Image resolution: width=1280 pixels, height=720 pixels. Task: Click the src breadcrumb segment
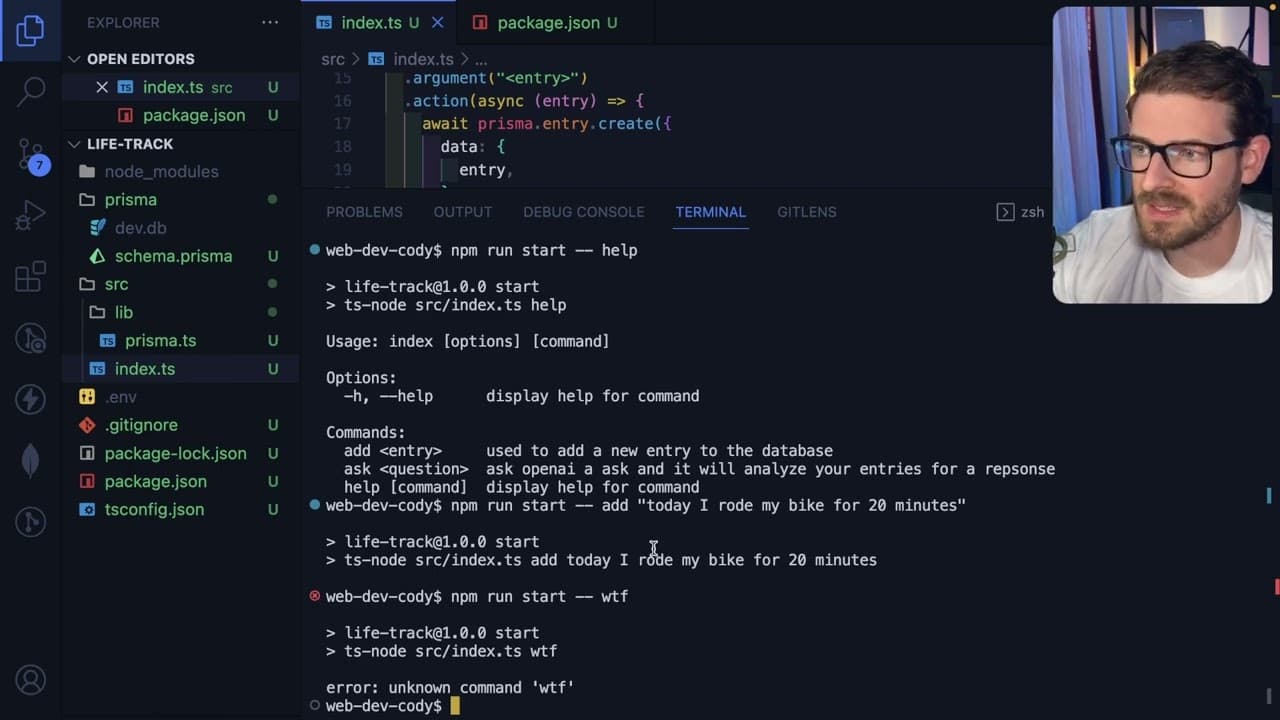point(333,59)
